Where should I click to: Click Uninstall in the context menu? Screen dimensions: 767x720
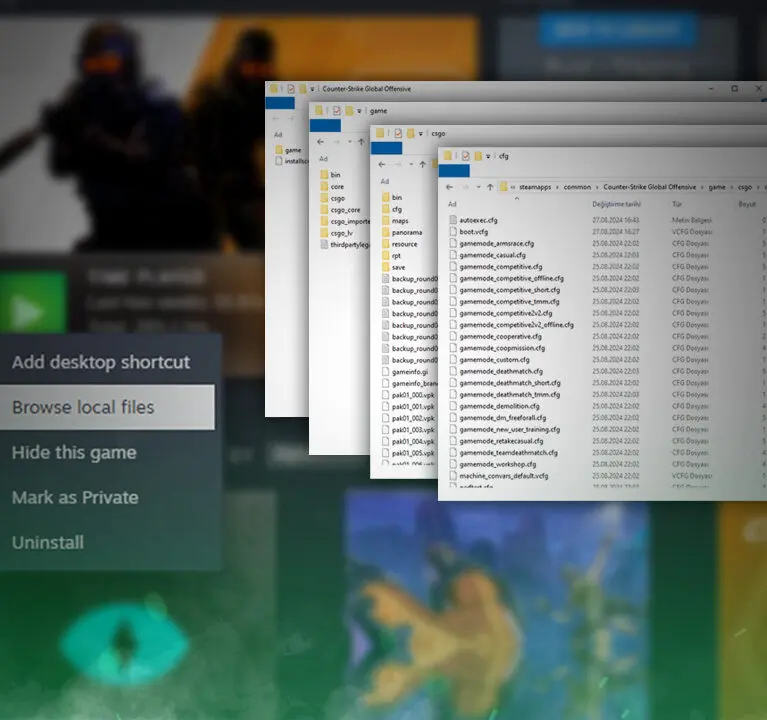(x=47, y=542)
